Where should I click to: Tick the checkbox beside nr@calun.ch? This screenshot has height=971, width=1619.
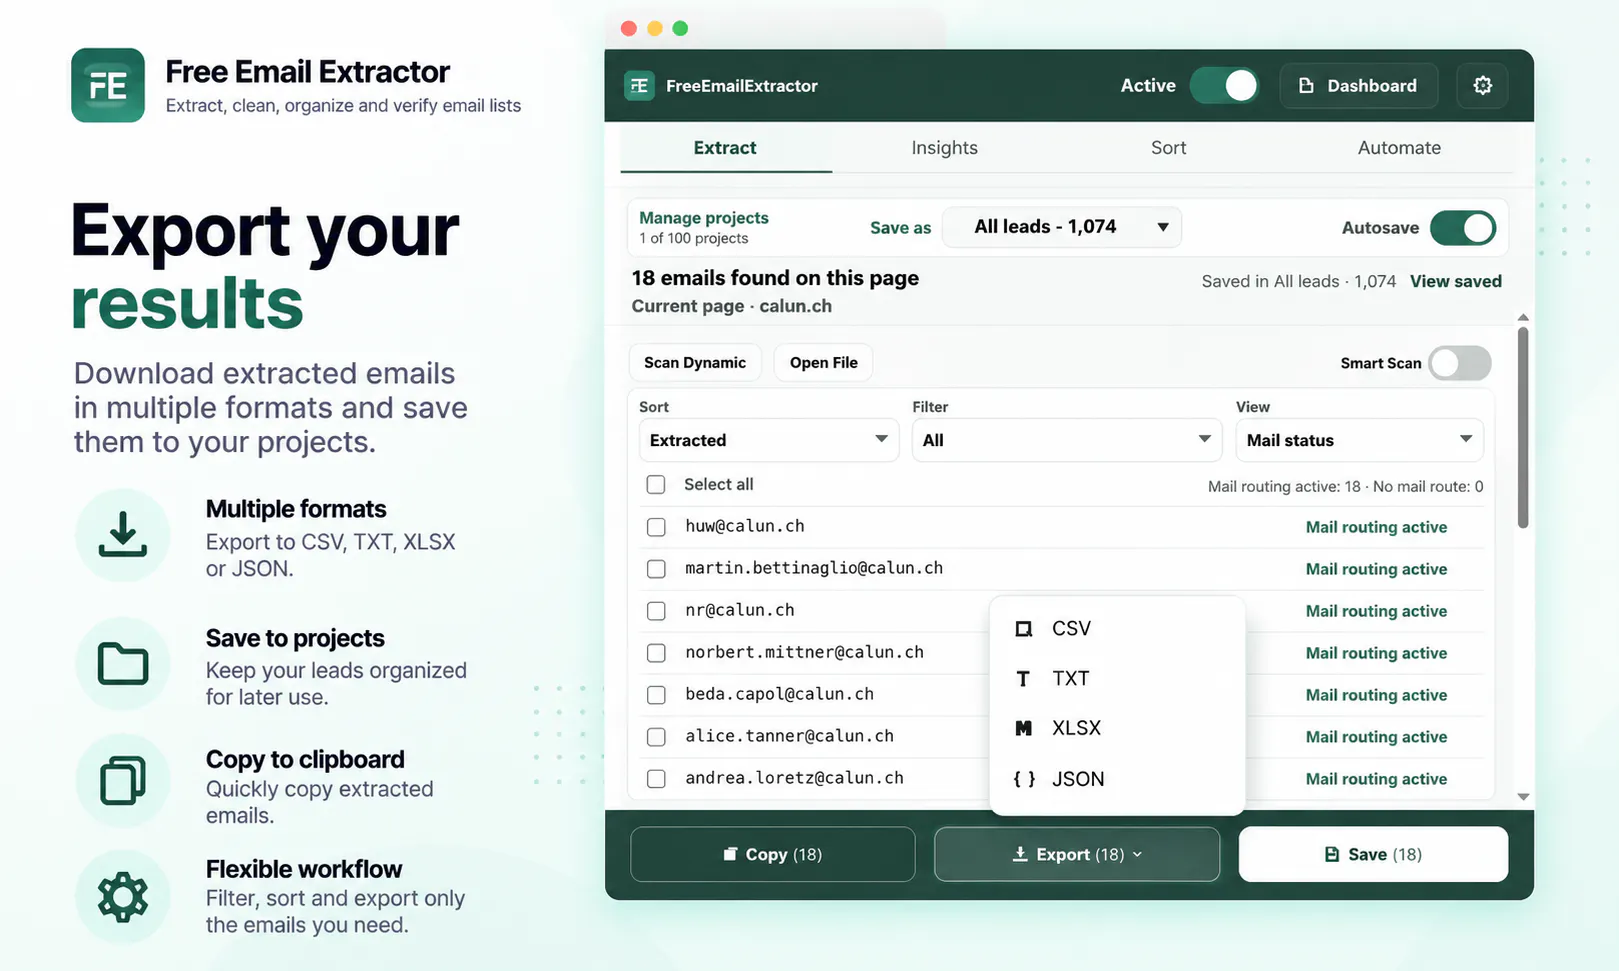point(656,611)
